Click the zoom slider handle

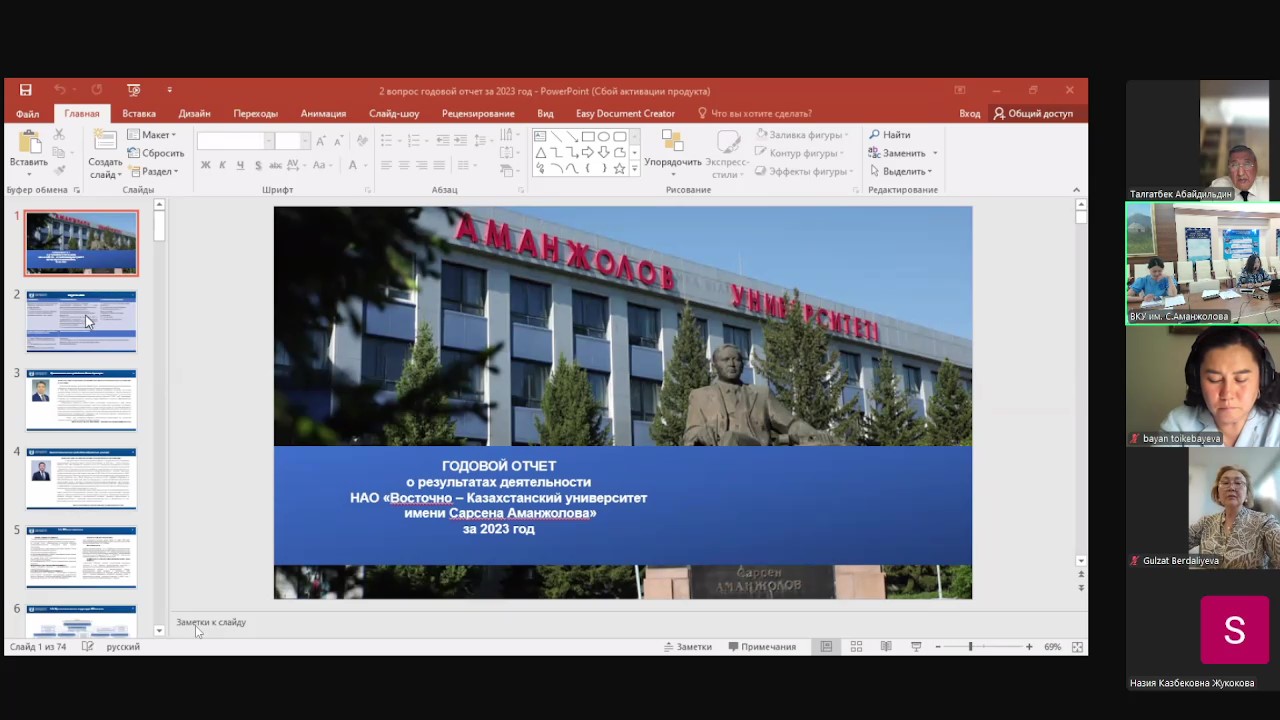(970, 647)
